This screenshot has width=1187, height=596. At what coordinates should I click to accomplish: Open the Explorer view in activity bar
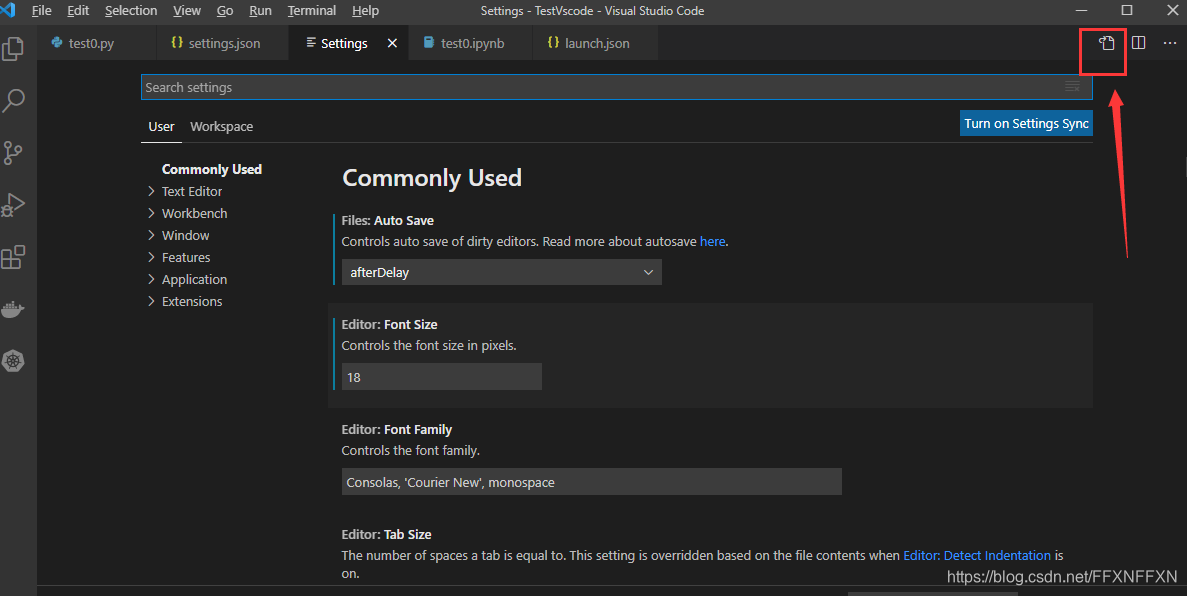pyautogui.click(x=13, y=49)
